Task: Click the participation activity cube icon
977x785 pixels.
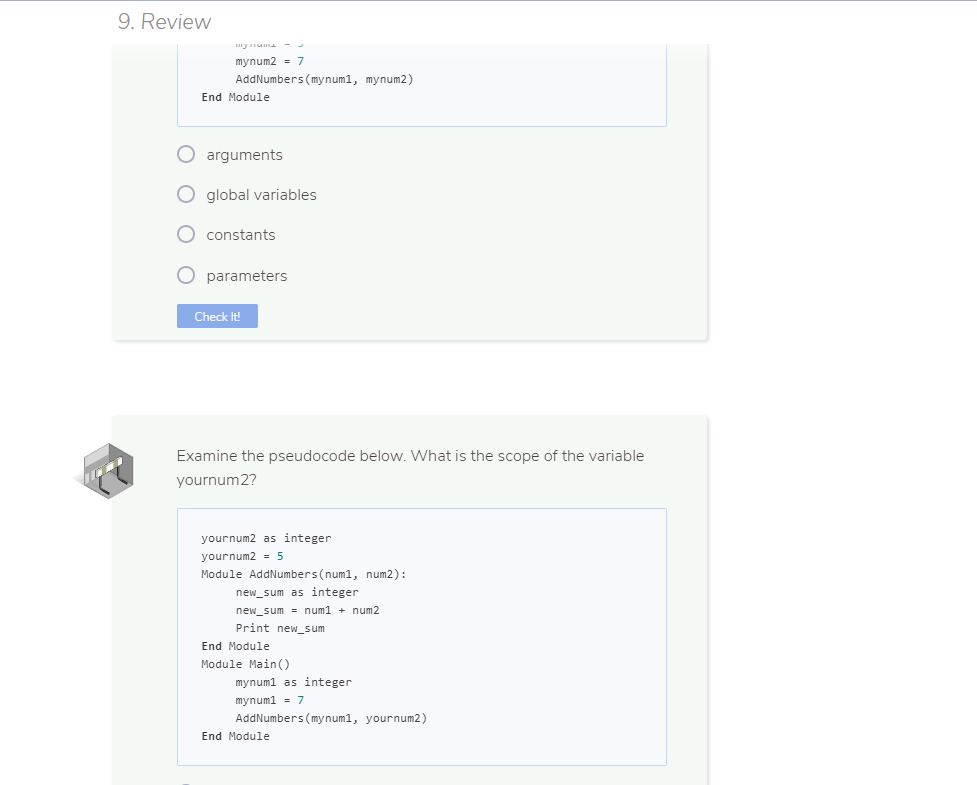Action: click(x=104, y=470)
